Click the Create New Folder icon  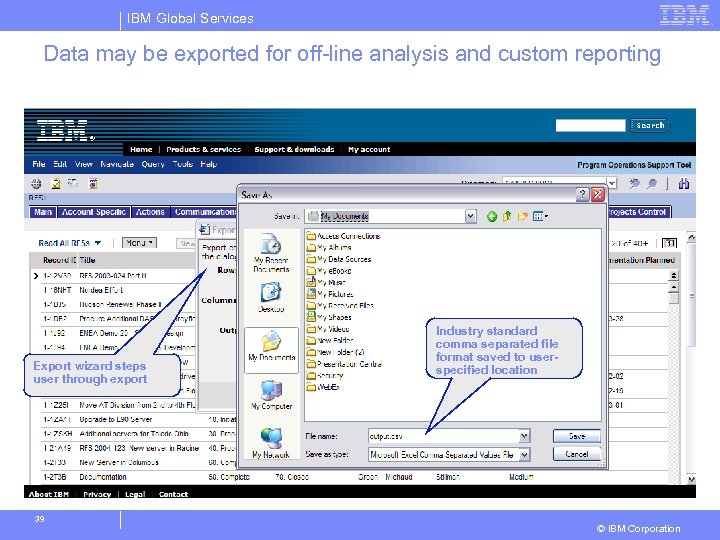pyautogui.click(x=523, y=216)
